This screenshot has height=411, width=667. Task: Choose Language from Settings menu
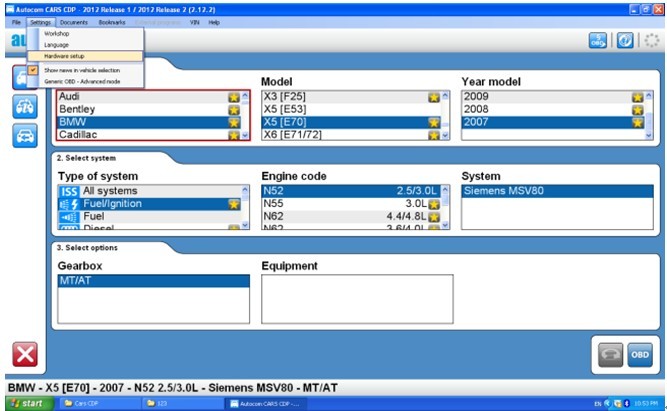tap(85, 45)
